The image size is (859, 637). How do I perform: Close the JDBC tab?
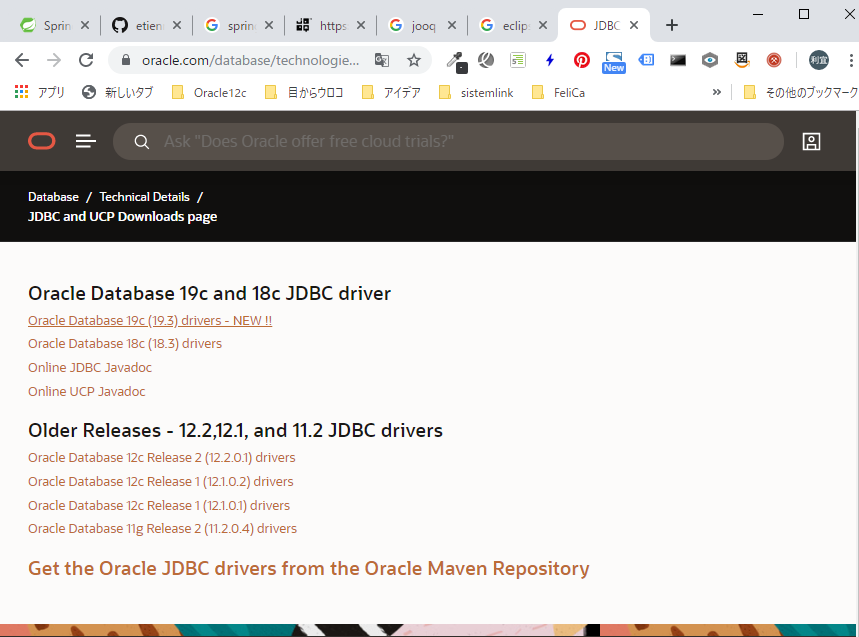(634, 25)
